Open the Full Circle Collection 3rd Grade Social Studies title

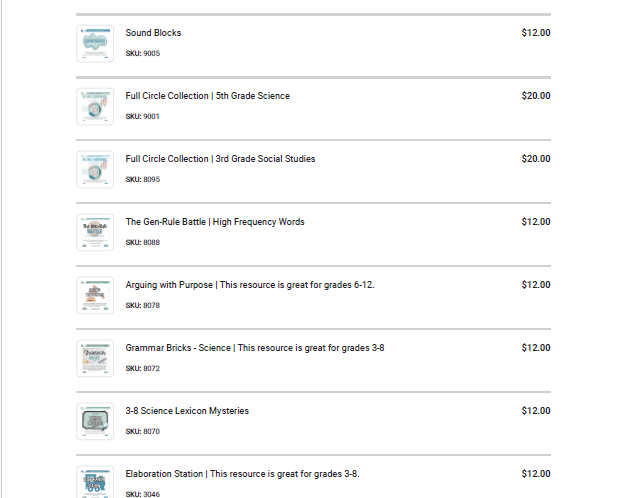(220, 159)
